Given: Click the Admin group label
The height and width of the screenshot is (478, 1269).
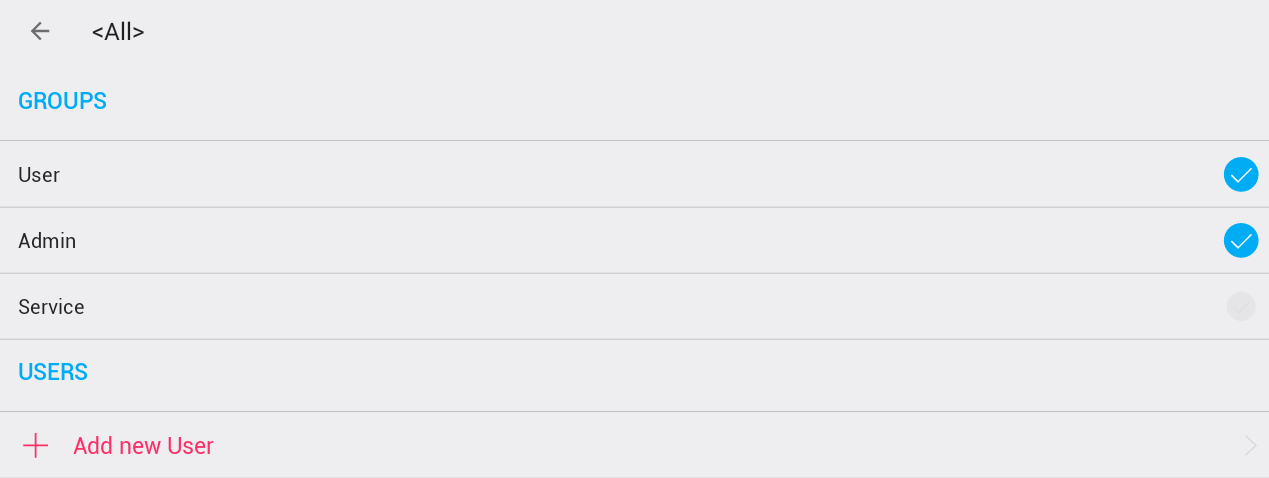Looking at the screenshot, I should pyautogui.click(x=47, y=241).
